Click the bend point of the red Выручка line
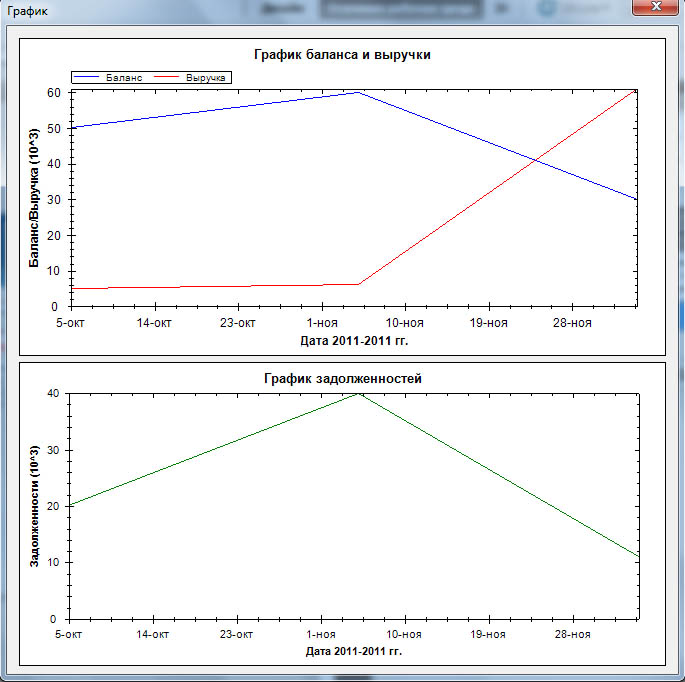The width and height of the screenshot is (685, 682). click(x=359, y=284)
